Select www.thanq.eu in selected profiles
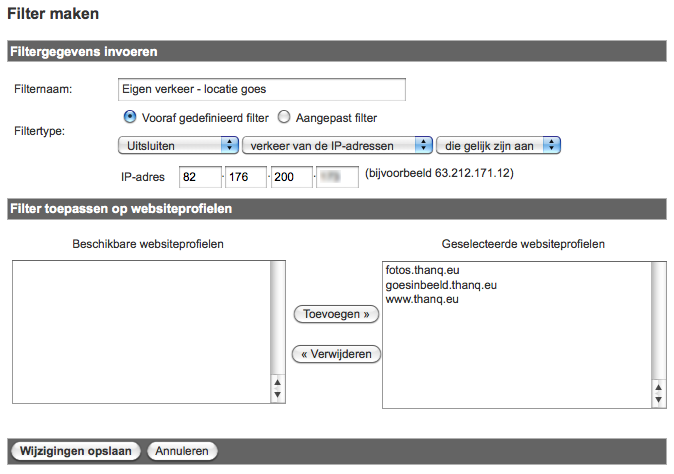This screenshot has width=674, height=474. point(421,298)
